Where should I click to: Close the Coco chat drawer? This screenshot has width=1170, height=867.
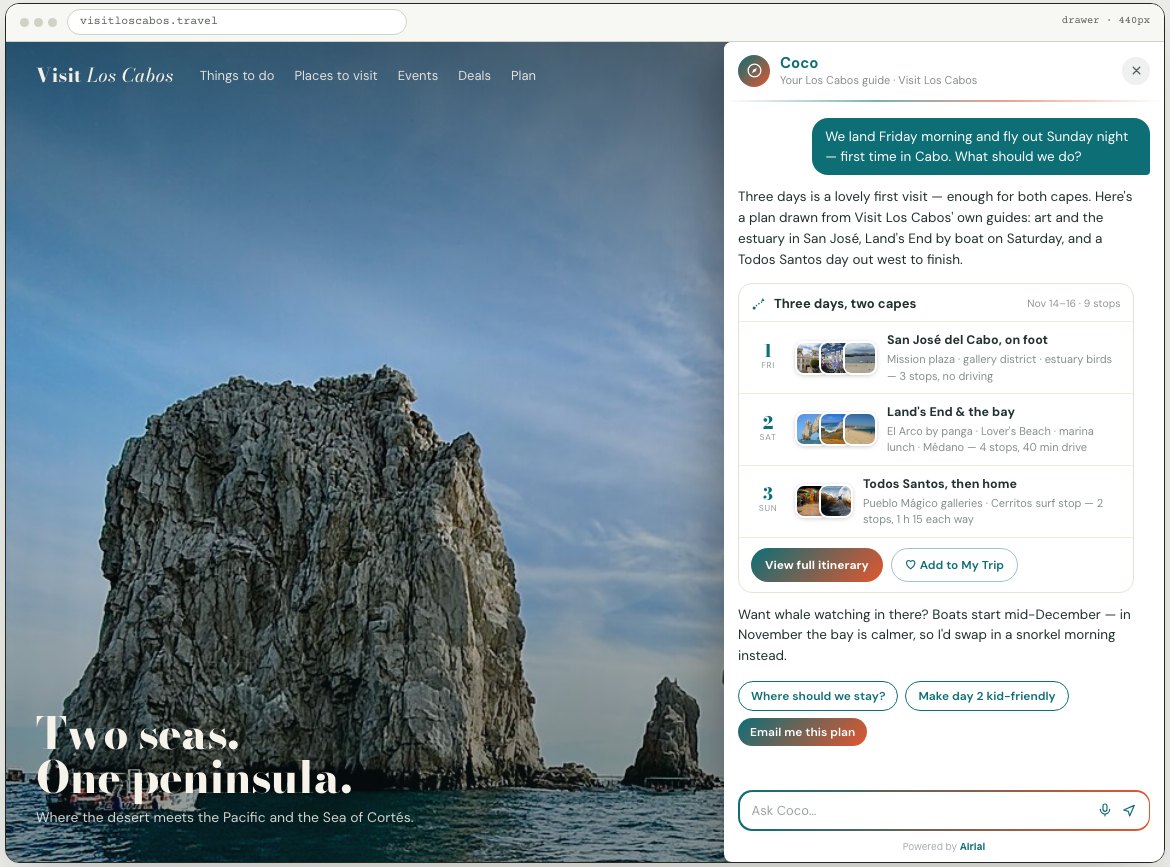(1136, 71)
